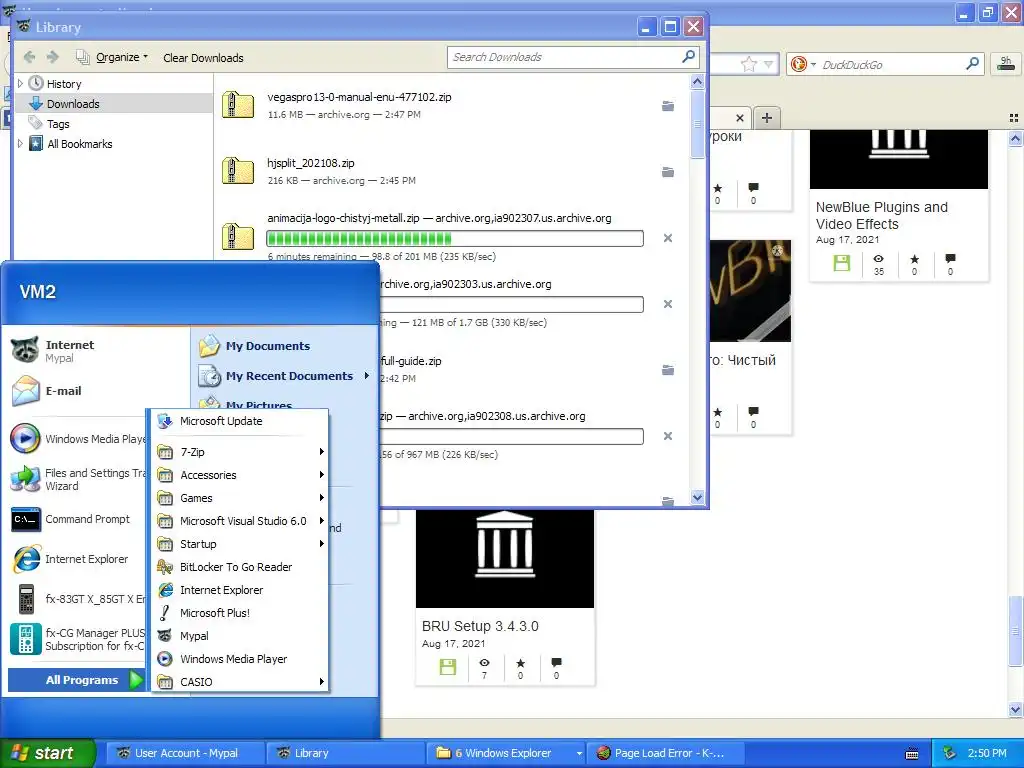
Task: Open a new browser tab
Action: pos(767,118)
